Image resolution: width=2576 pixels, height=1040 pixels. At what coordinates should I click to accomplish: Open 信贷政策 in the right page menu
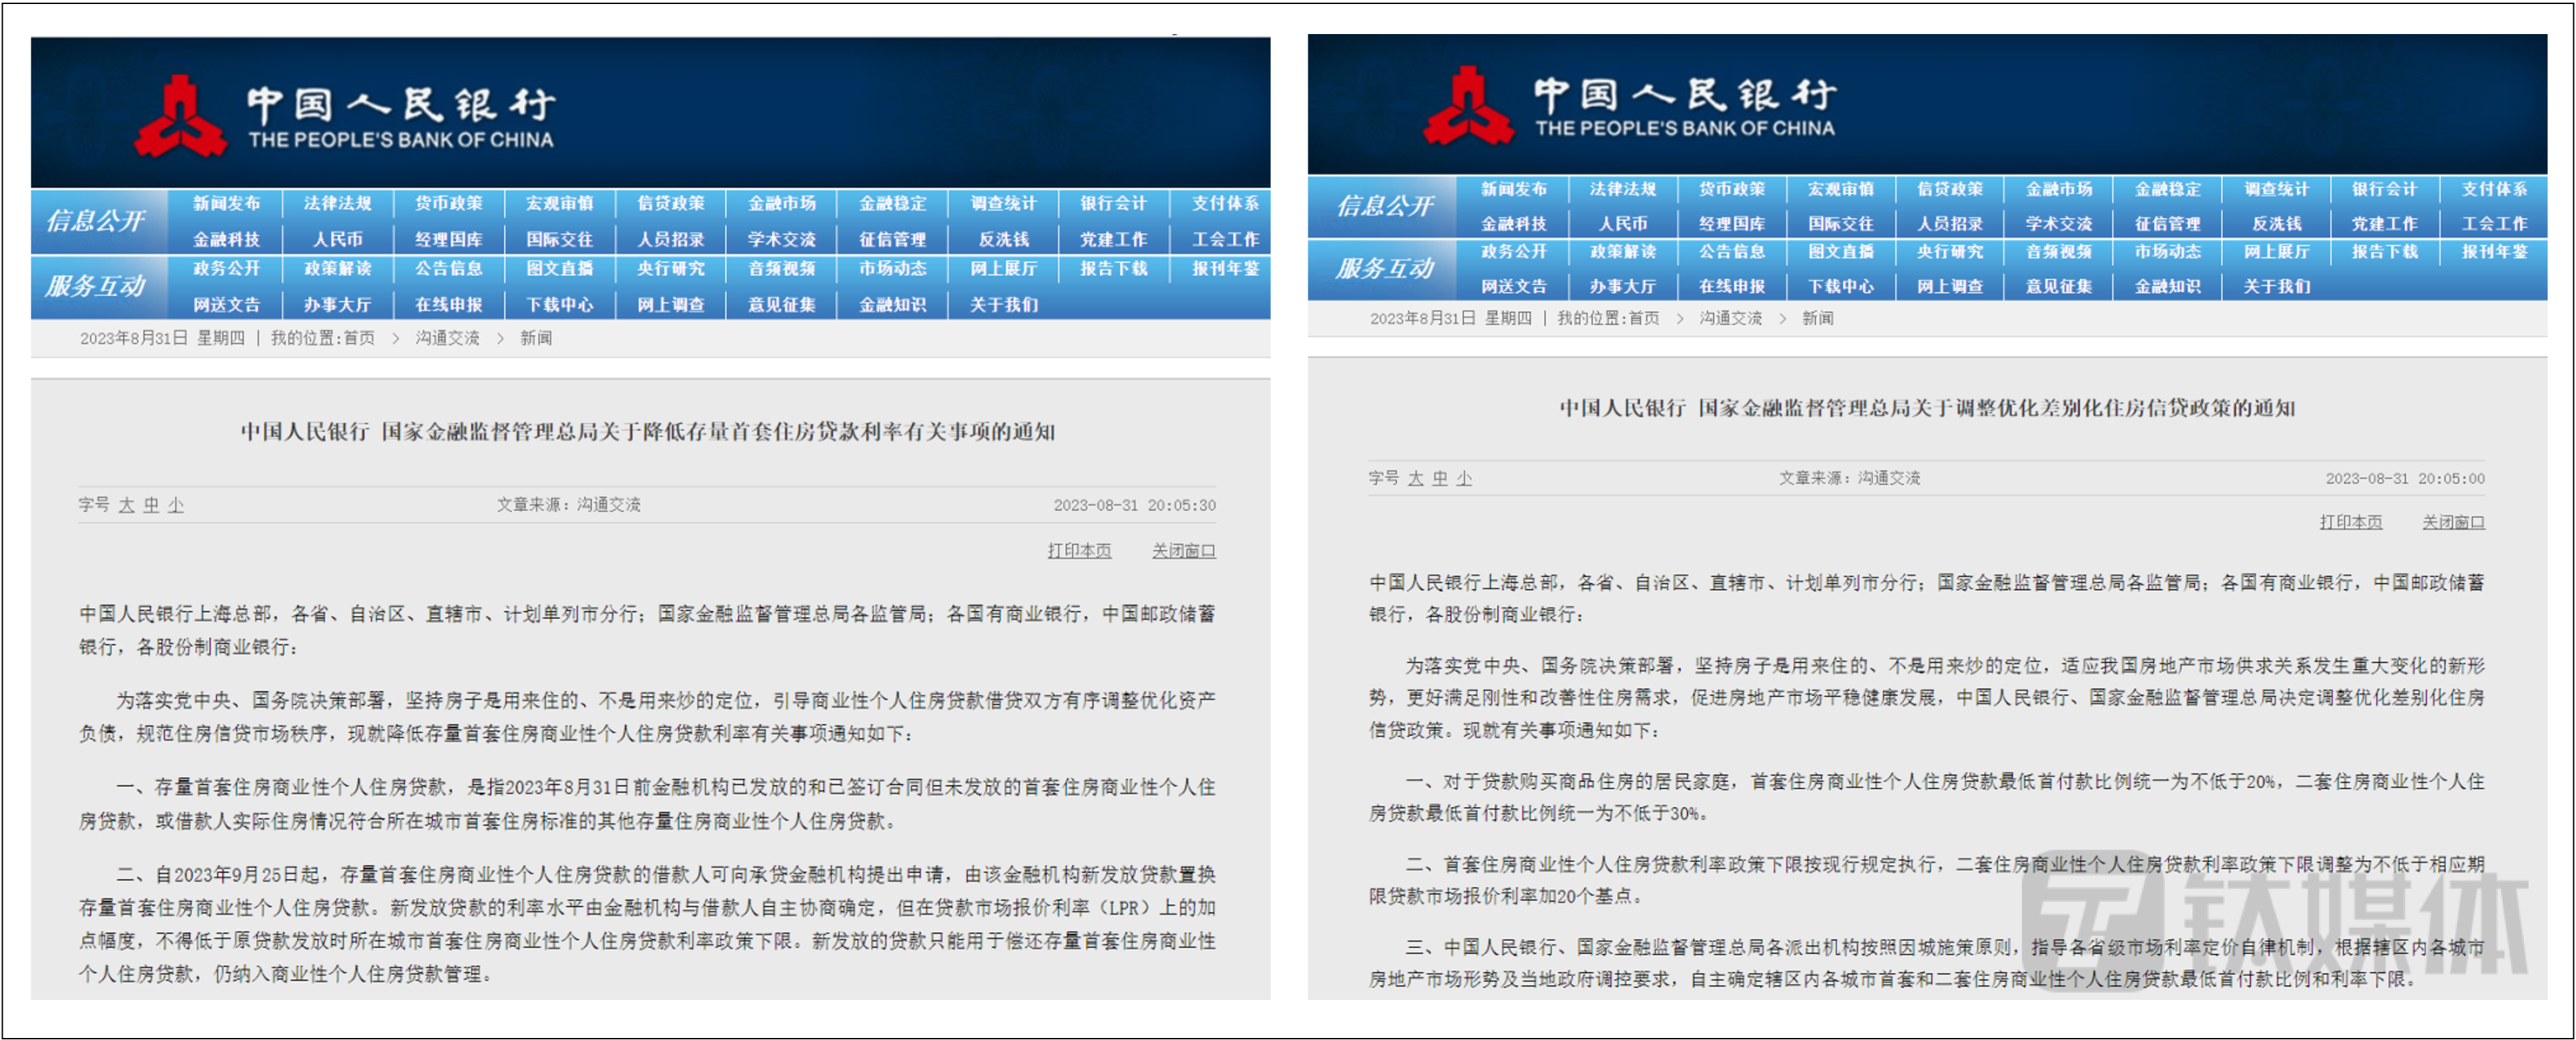1949,189
